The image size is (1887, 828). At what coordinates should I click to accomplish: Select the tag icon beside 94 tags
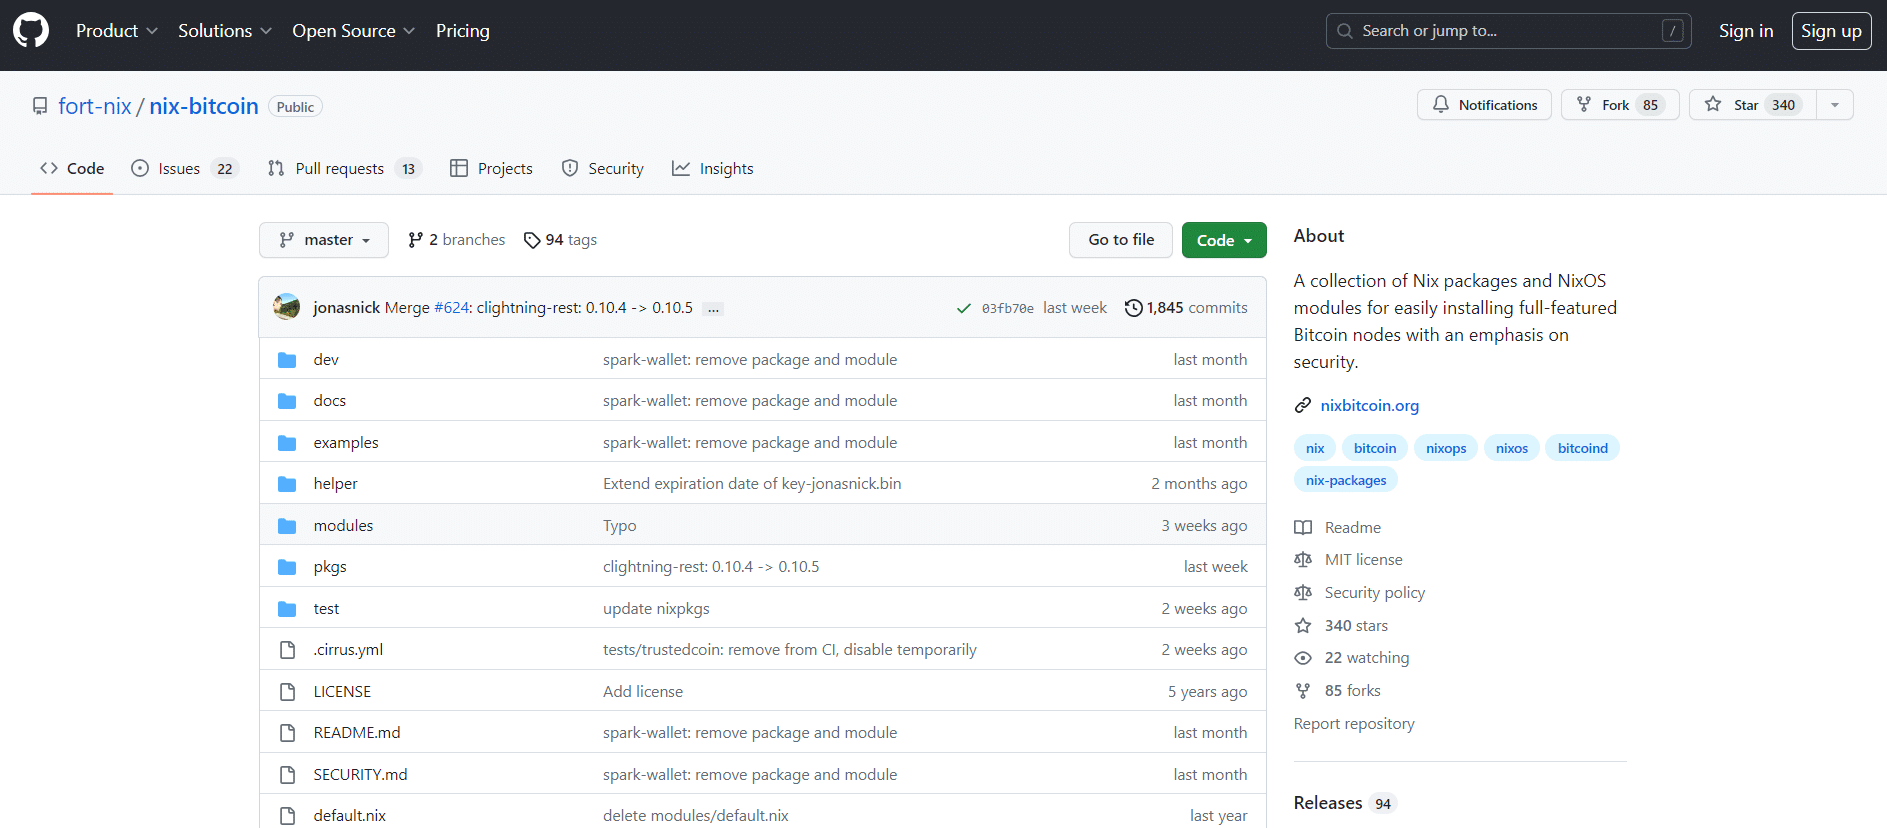pyautogui.click(x=532, y=240)
